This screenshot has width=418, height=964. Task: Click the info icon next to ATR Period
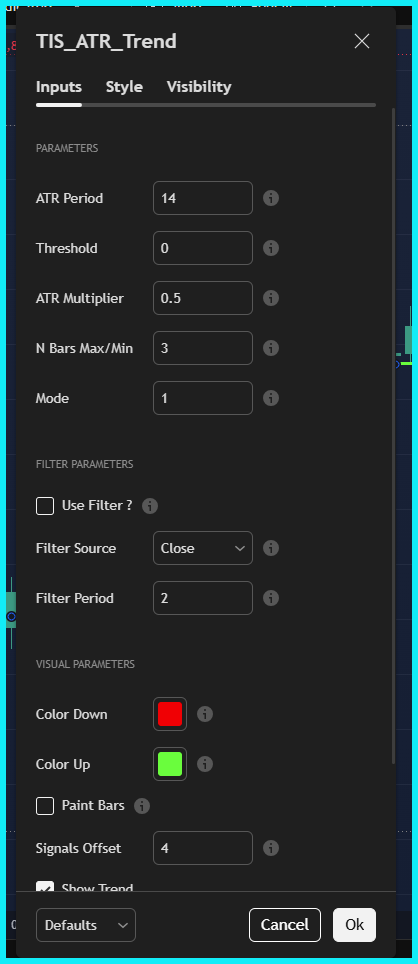271,198
